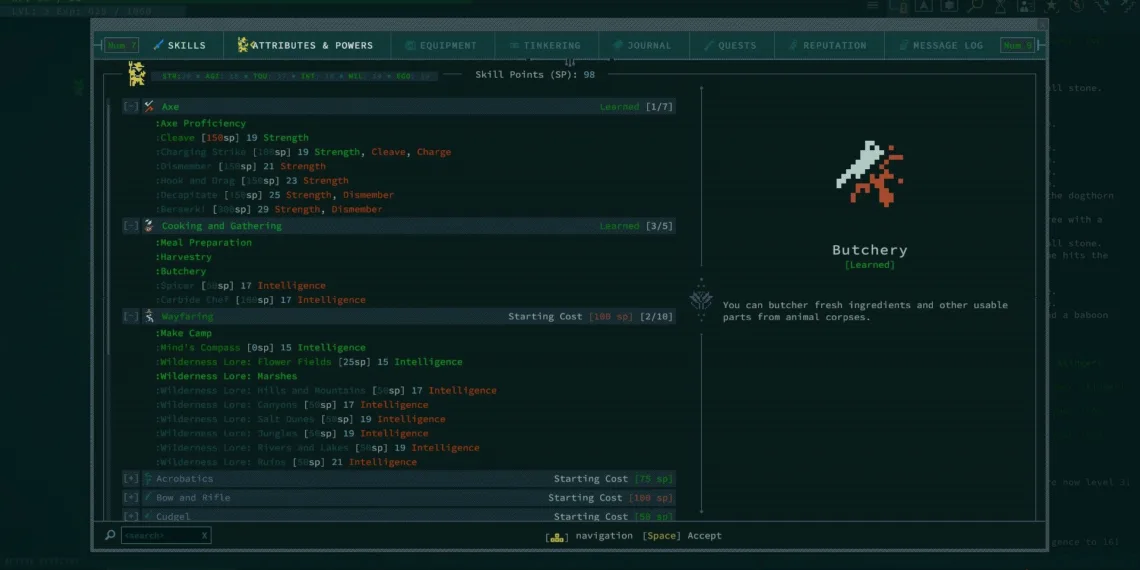This screenshot has height=570, width=1140.
Task: Click the Wayfaring category icon
Action: click(x=149, y=316)
